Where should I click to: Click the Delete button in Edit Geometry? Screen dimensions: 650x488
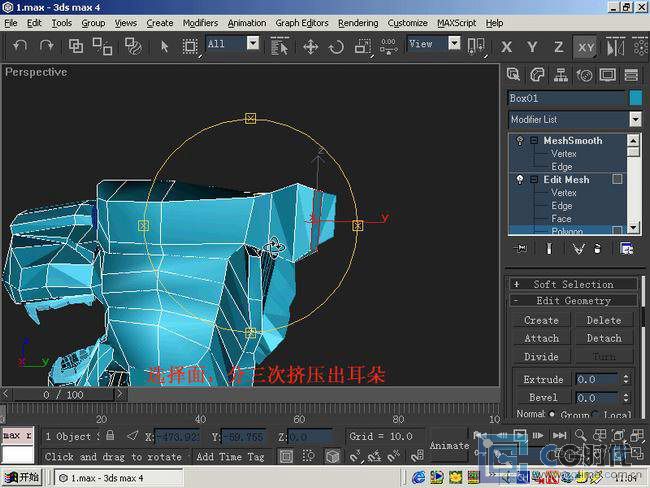(x=604, y=320)
